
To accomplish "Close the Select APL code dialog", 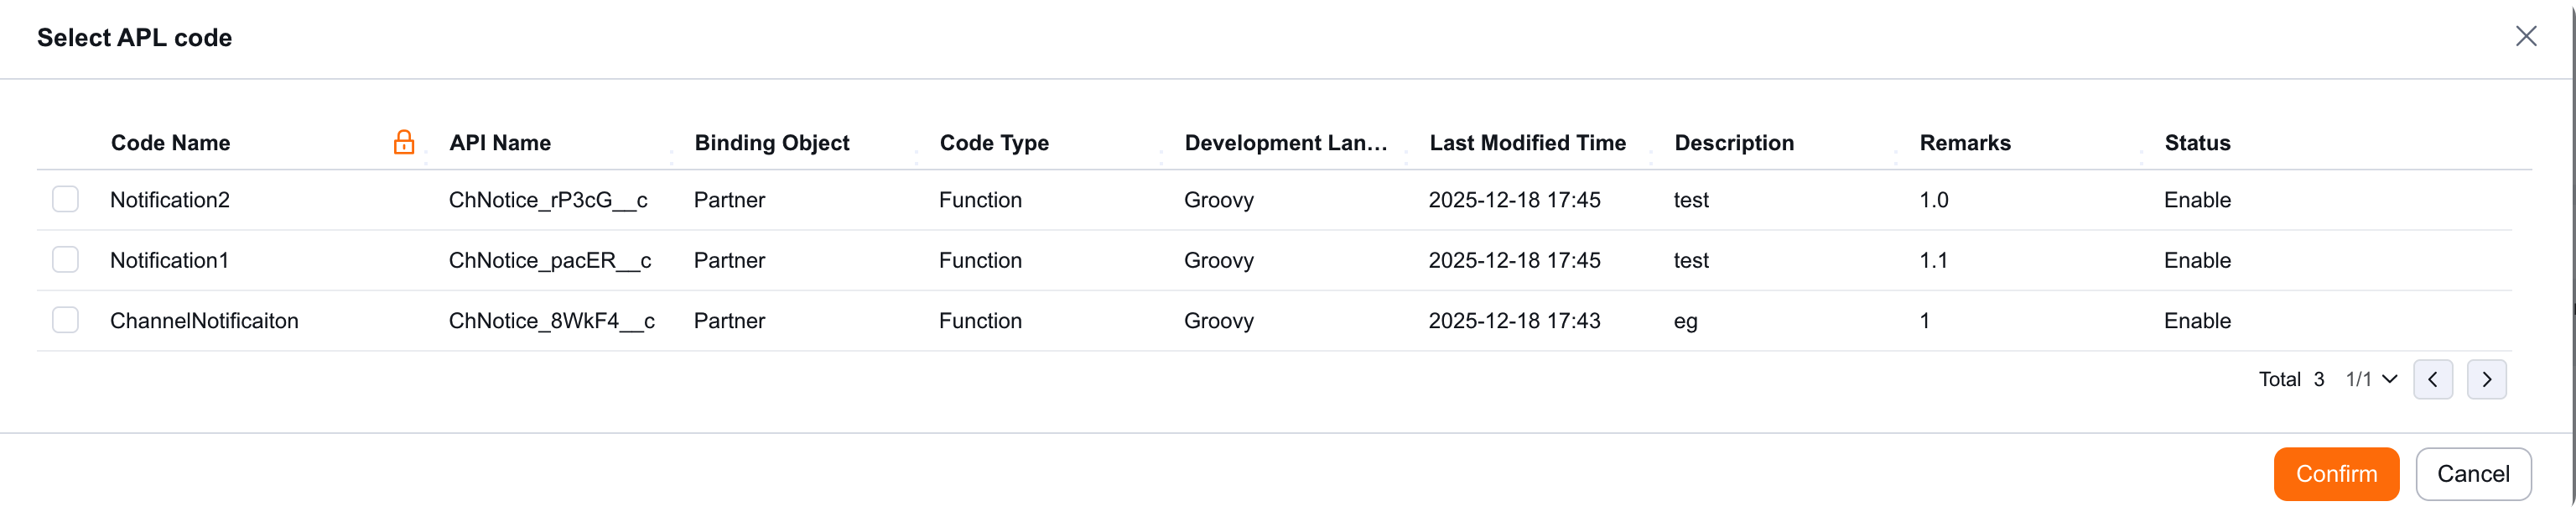I will 2526,37.
